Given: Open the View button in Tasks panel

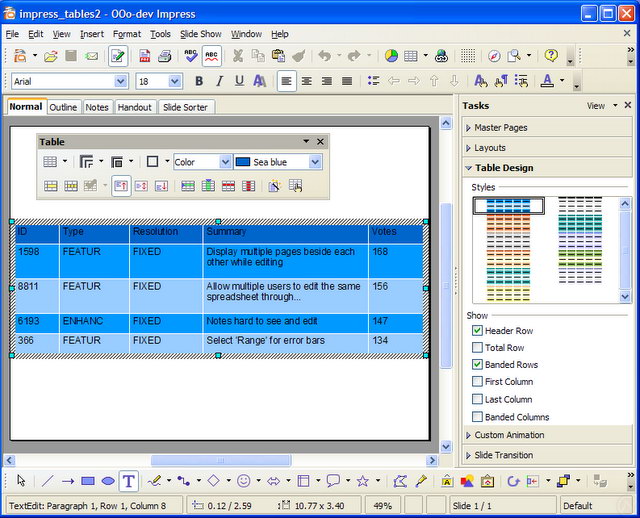Looking at the screenshot, I should 596,106.
